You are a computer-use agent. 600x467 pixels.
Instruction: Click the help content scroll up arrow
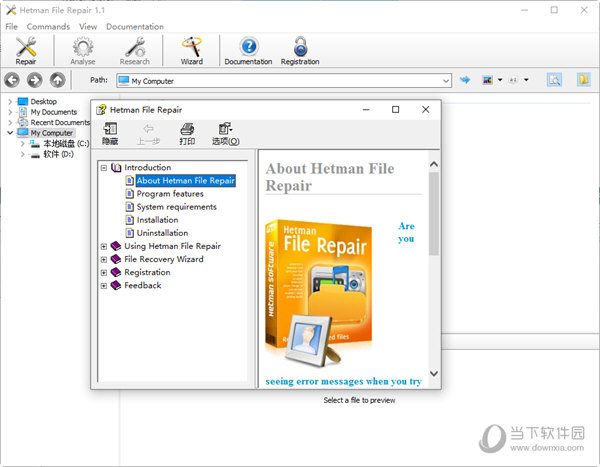(434, 164)
